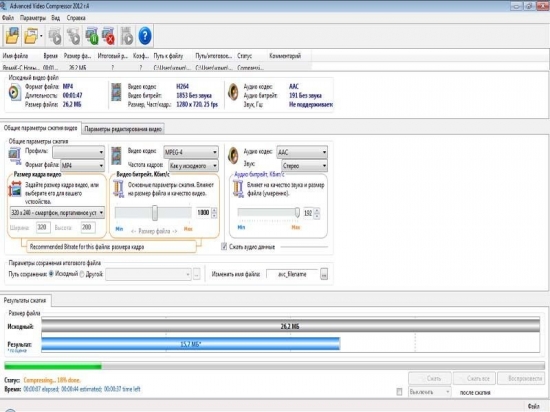
Task: Click the ellipsis button beside avc_filename
Action: coord(324,274)
